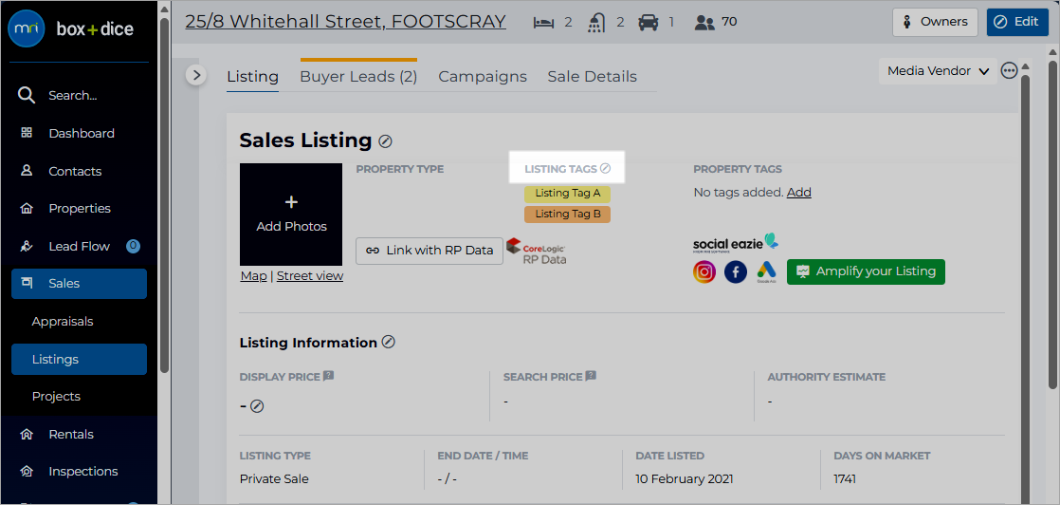Click the bathrooms shower icon
This screenshot has width=1060, height=505.
596,22
